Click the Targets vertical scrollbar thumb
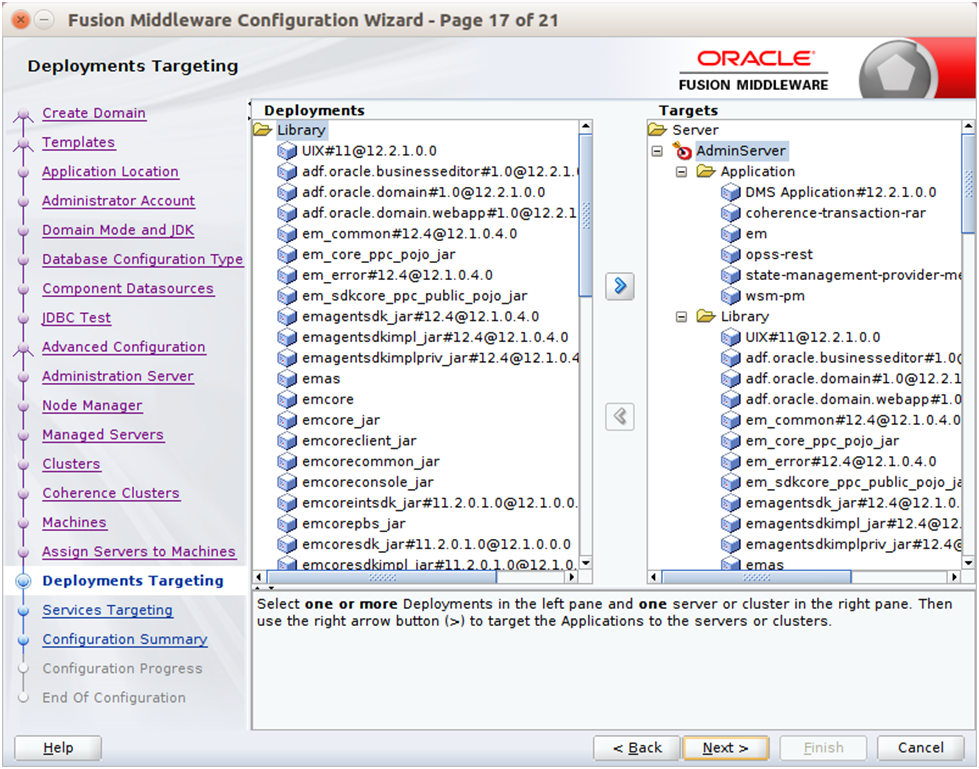The width and height of the screenshot is (979, 769). tap(968, 183)
